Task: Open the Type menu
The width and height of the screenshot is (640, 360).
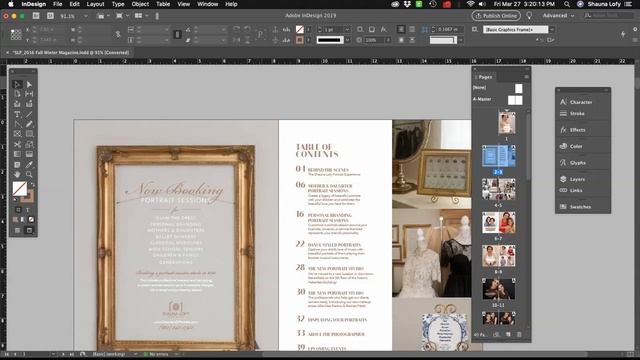Action: pos(118,4)
